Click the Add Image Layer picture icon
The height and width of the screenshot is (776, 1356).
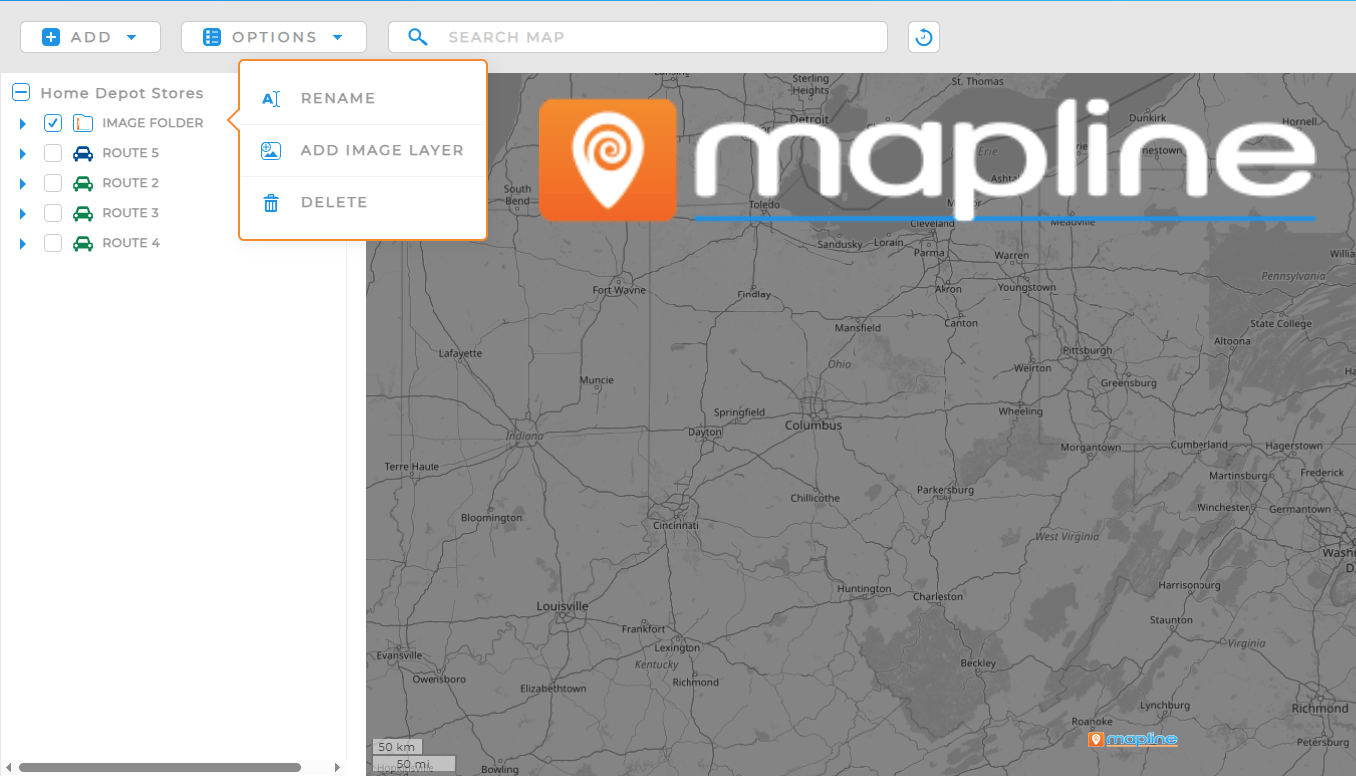(270, 150)
